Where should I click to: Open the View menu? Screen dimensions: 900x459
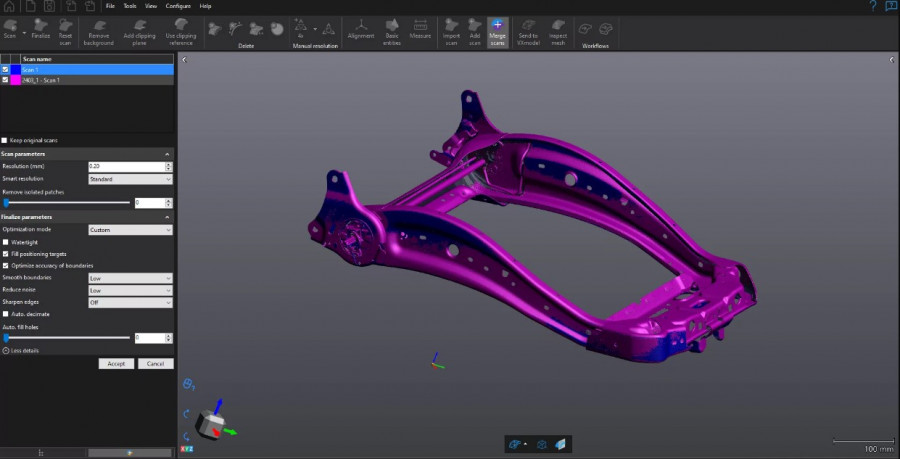tap(150, 6)
